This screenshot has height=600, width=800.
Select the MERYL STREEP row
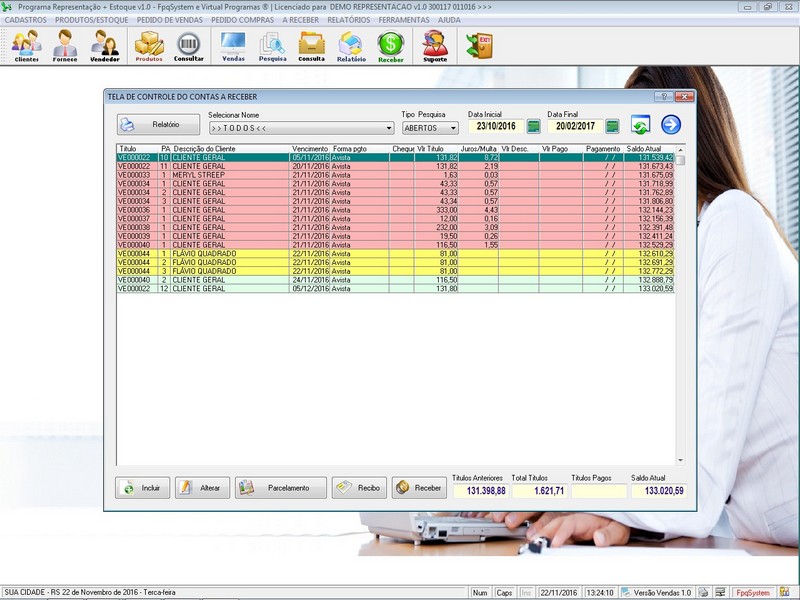click(x=395, y=175)
